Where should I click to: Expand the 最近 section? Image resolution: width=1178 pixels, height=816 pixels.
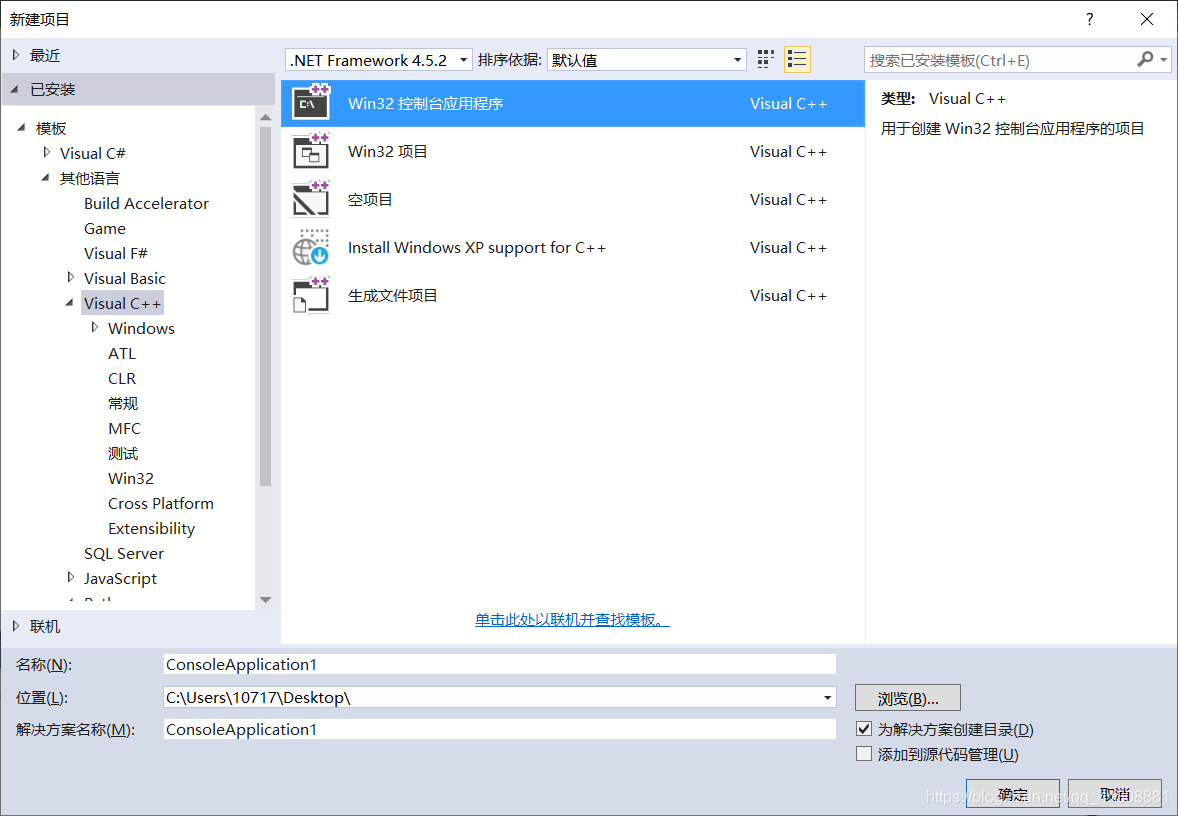[16, 55]
